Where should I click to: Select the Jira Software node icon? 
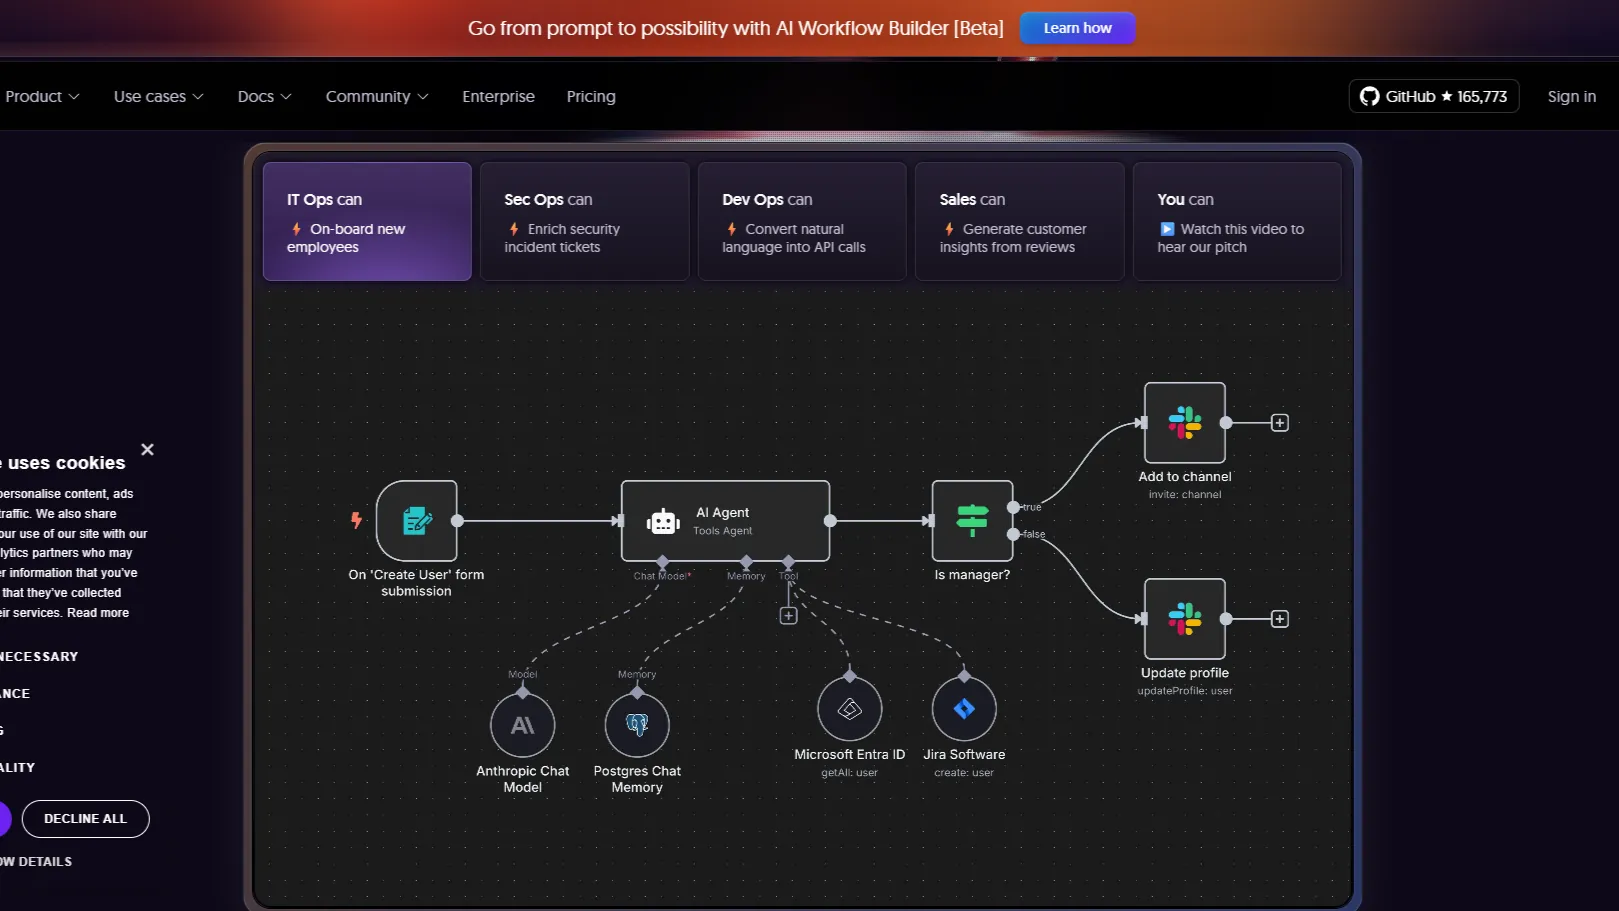tap(964, 709)
